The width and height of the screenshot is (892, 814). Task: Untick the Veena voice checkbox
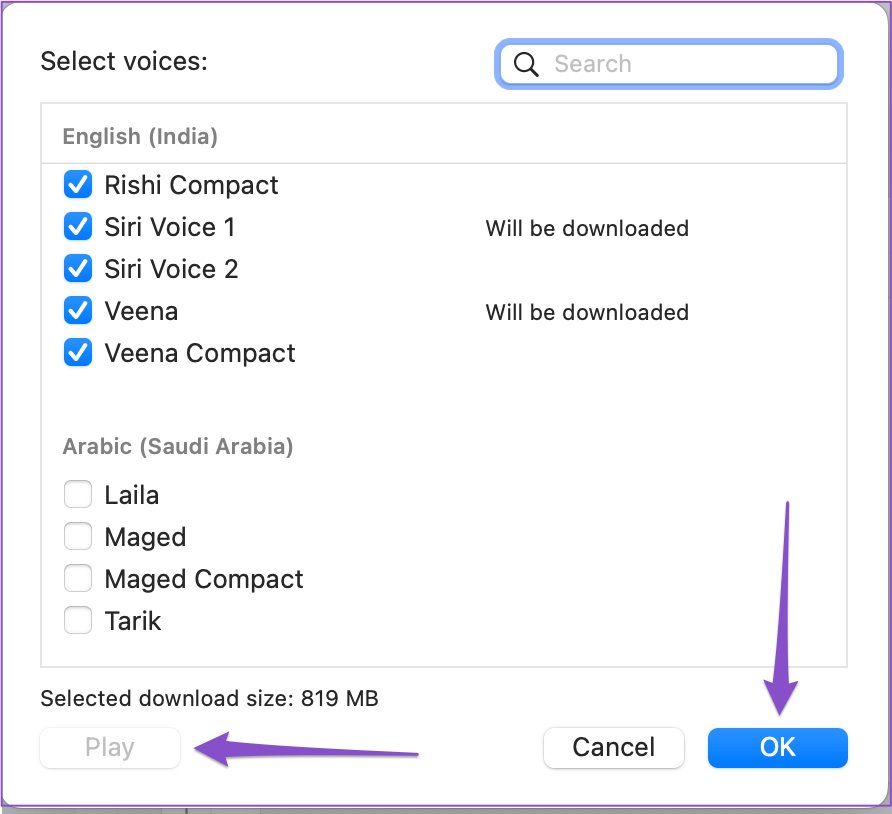coord(78,311)
